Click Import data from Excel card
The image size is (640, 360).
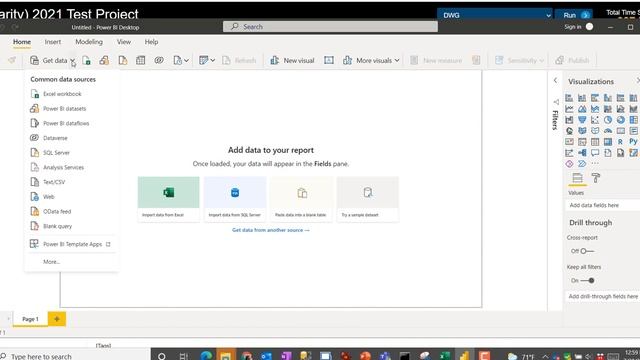point(169,199)
